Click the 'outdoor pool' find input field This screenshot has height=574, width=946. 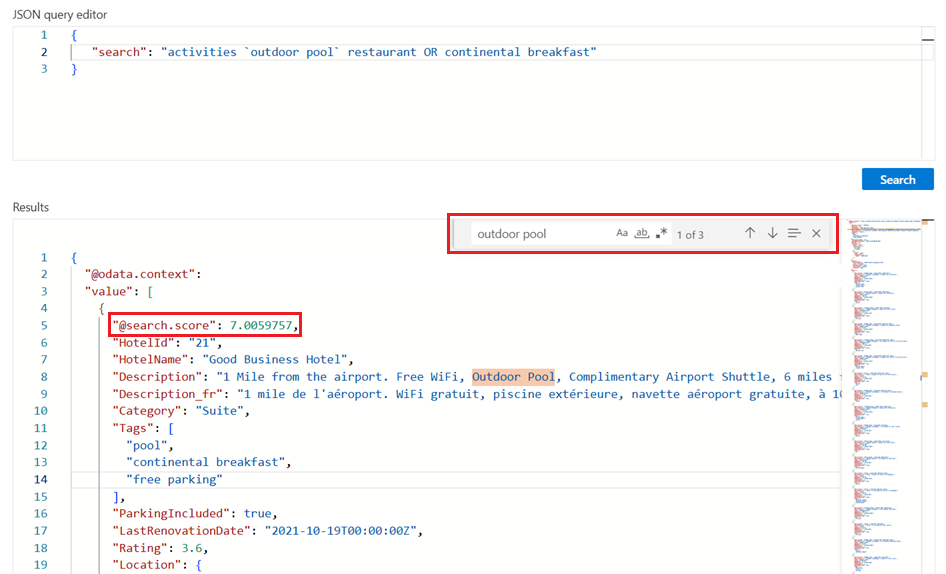pos(542,234)
